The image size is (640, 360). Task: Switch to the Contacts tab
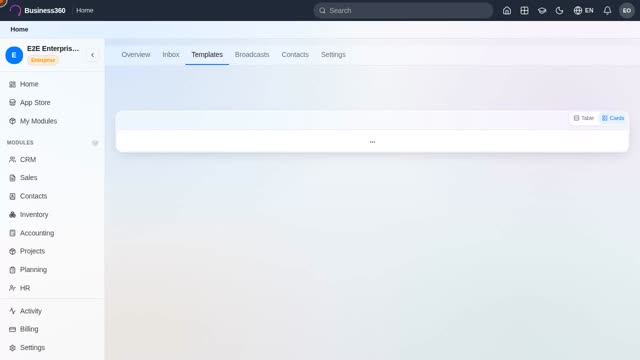tap(295, 55)
